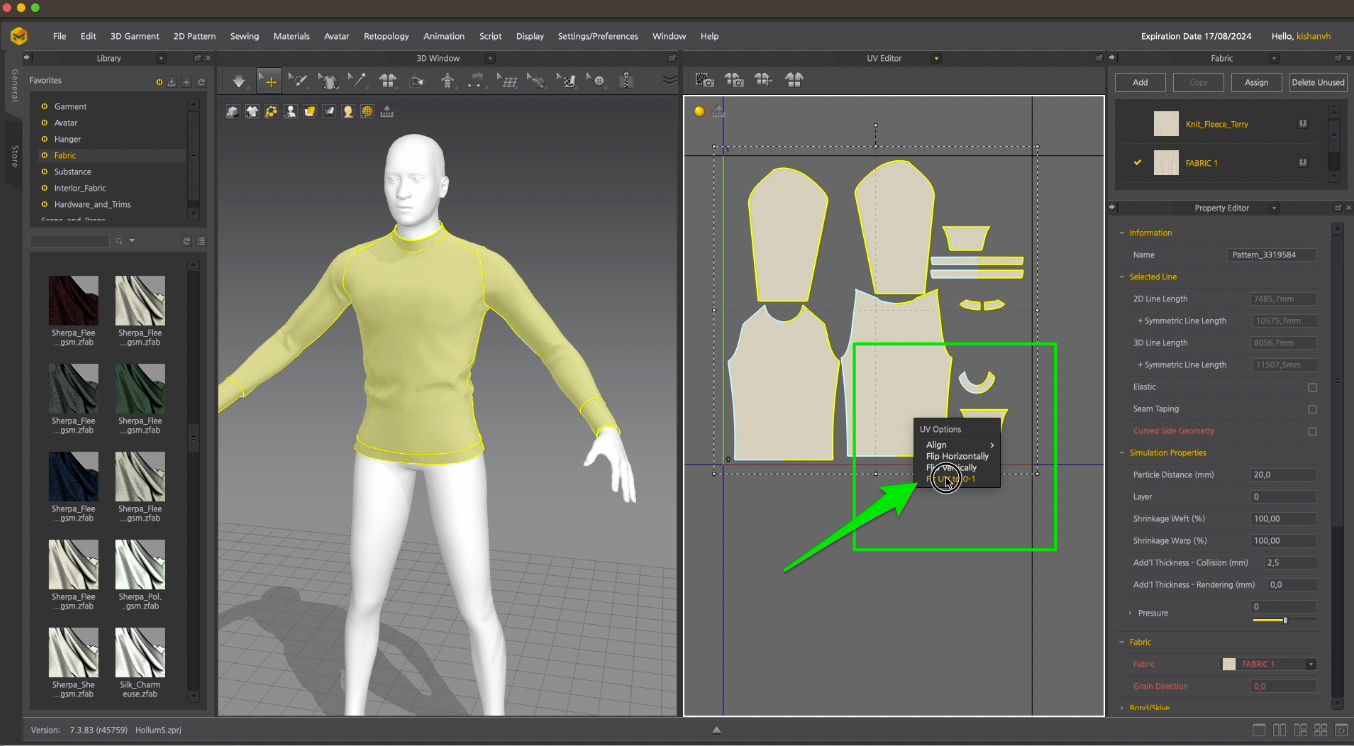The image size is (1354, 746).
Task: Click the yellow globe environment icon
Action: point(367,111)
